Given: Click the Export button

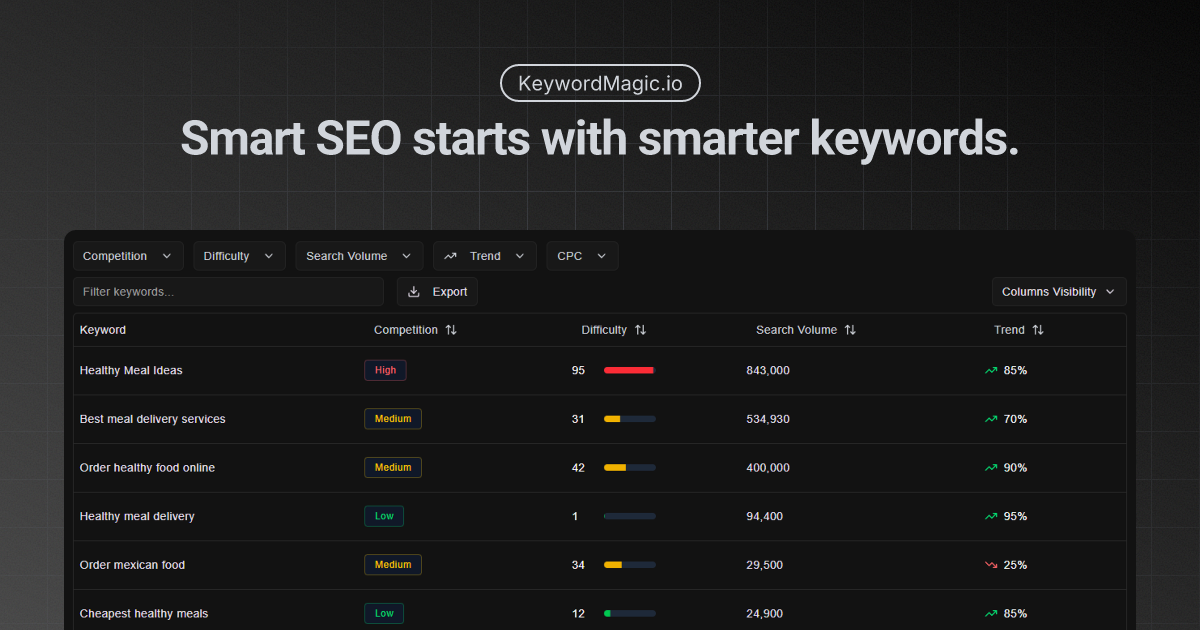Looking at the screenshot, I should coord(437,291).
